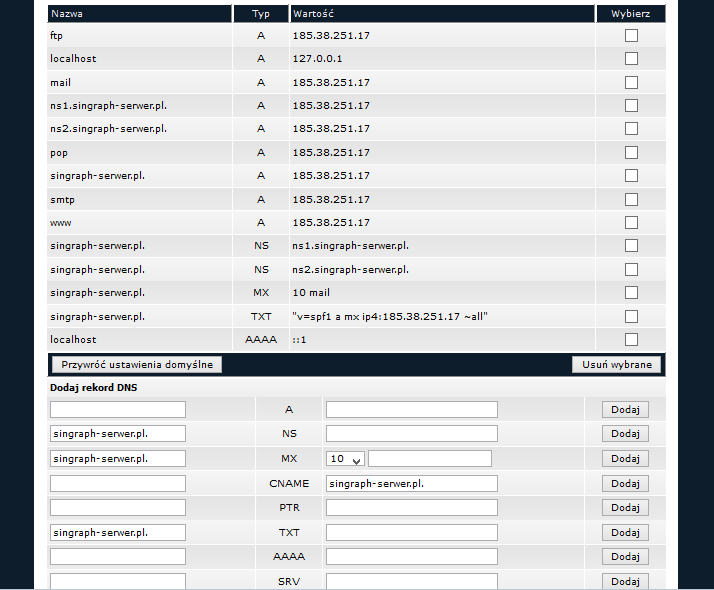This screenshot has width=714, height=590.
Task: Click the 127.0.0.1 value cell
Action: click(x=317, y=59)
